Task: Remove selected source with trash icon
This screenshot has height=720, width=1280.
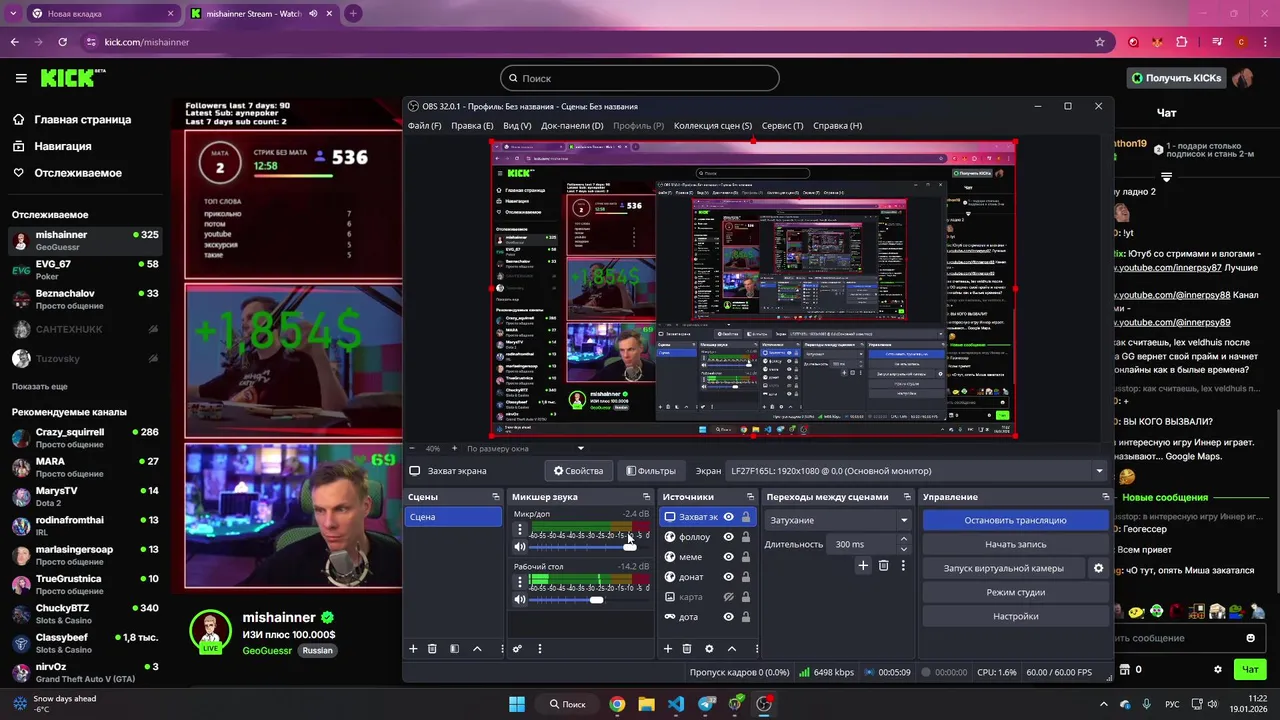Action: (x=687, y=649)
